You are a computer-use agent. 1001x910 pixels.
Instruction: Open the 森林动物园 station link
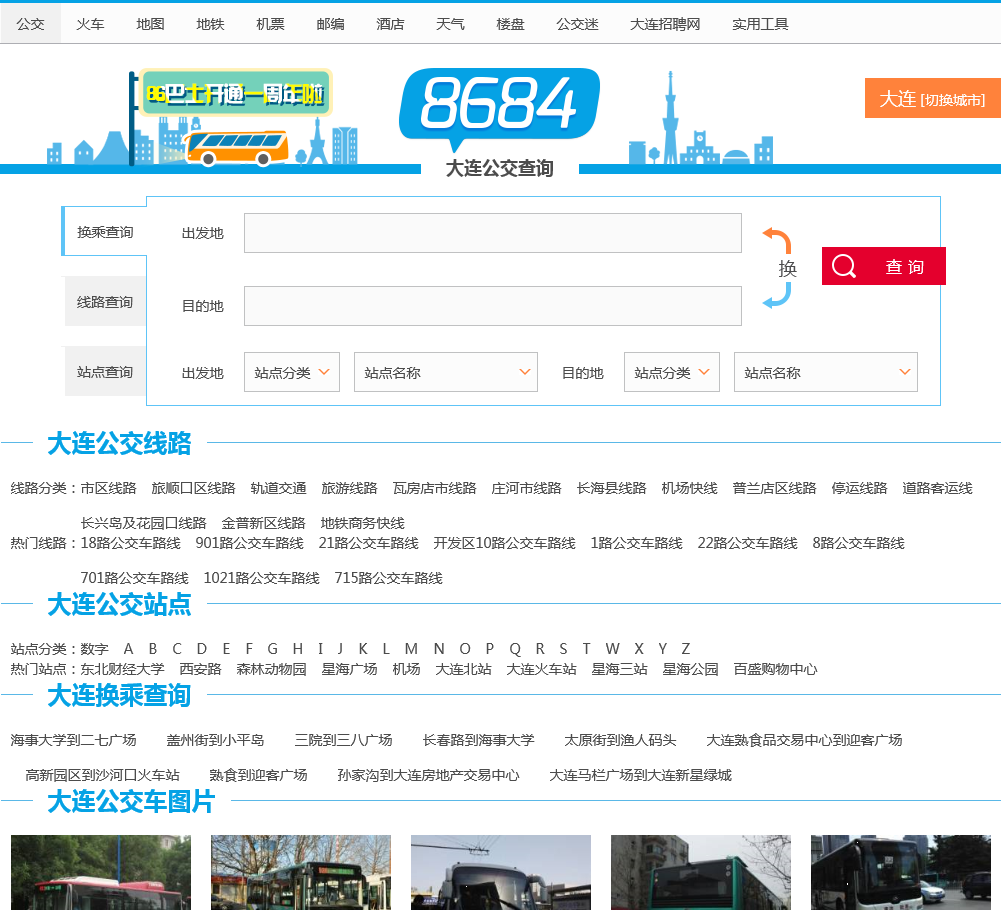coord(271,669)
